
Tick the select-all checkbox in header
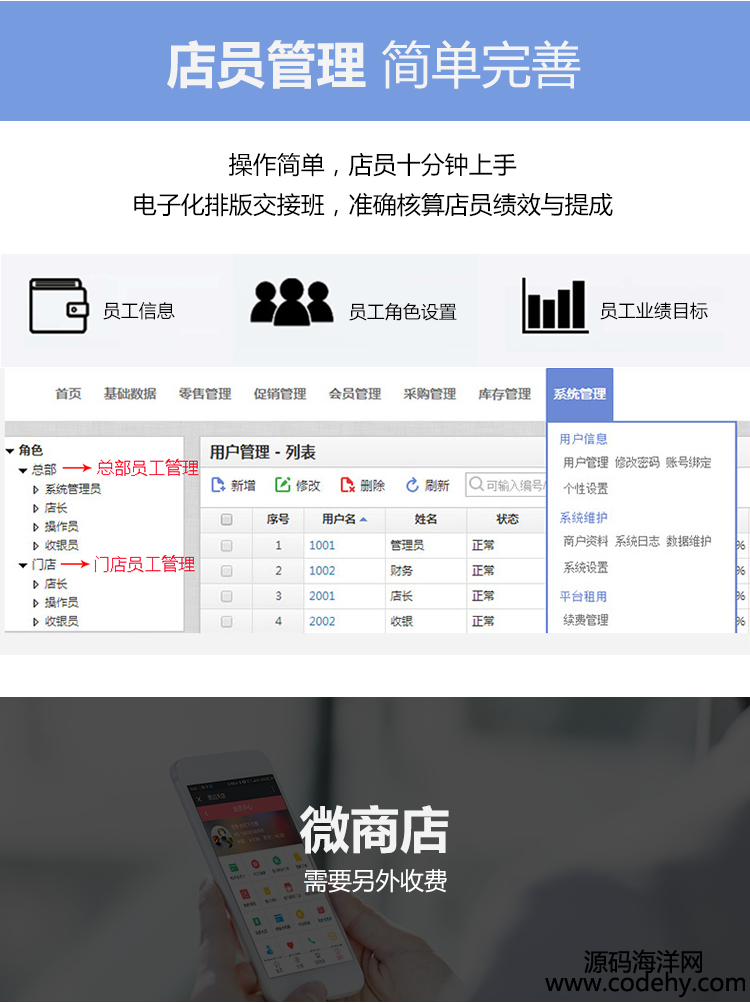coord(227,519)
